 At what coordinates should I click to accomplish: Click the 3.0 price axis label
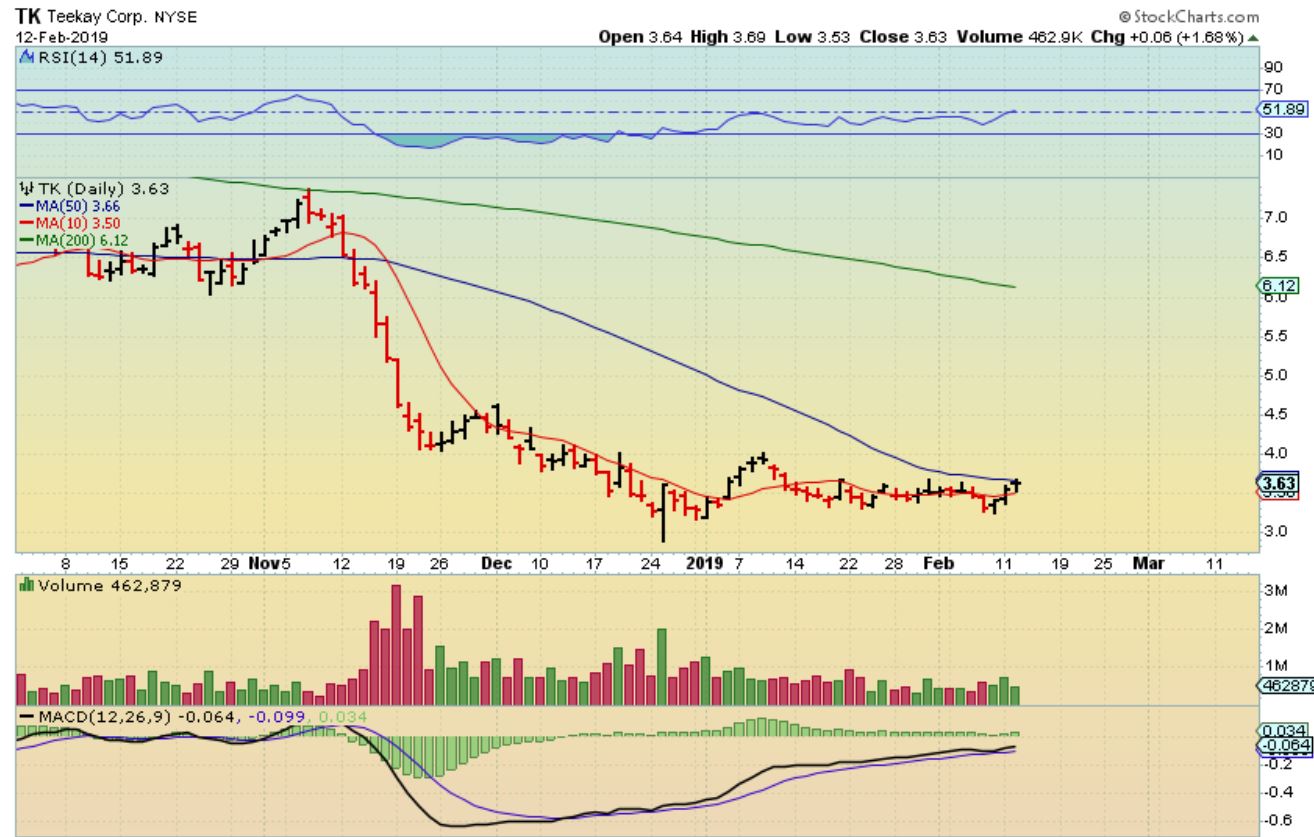coord(1274,532)
